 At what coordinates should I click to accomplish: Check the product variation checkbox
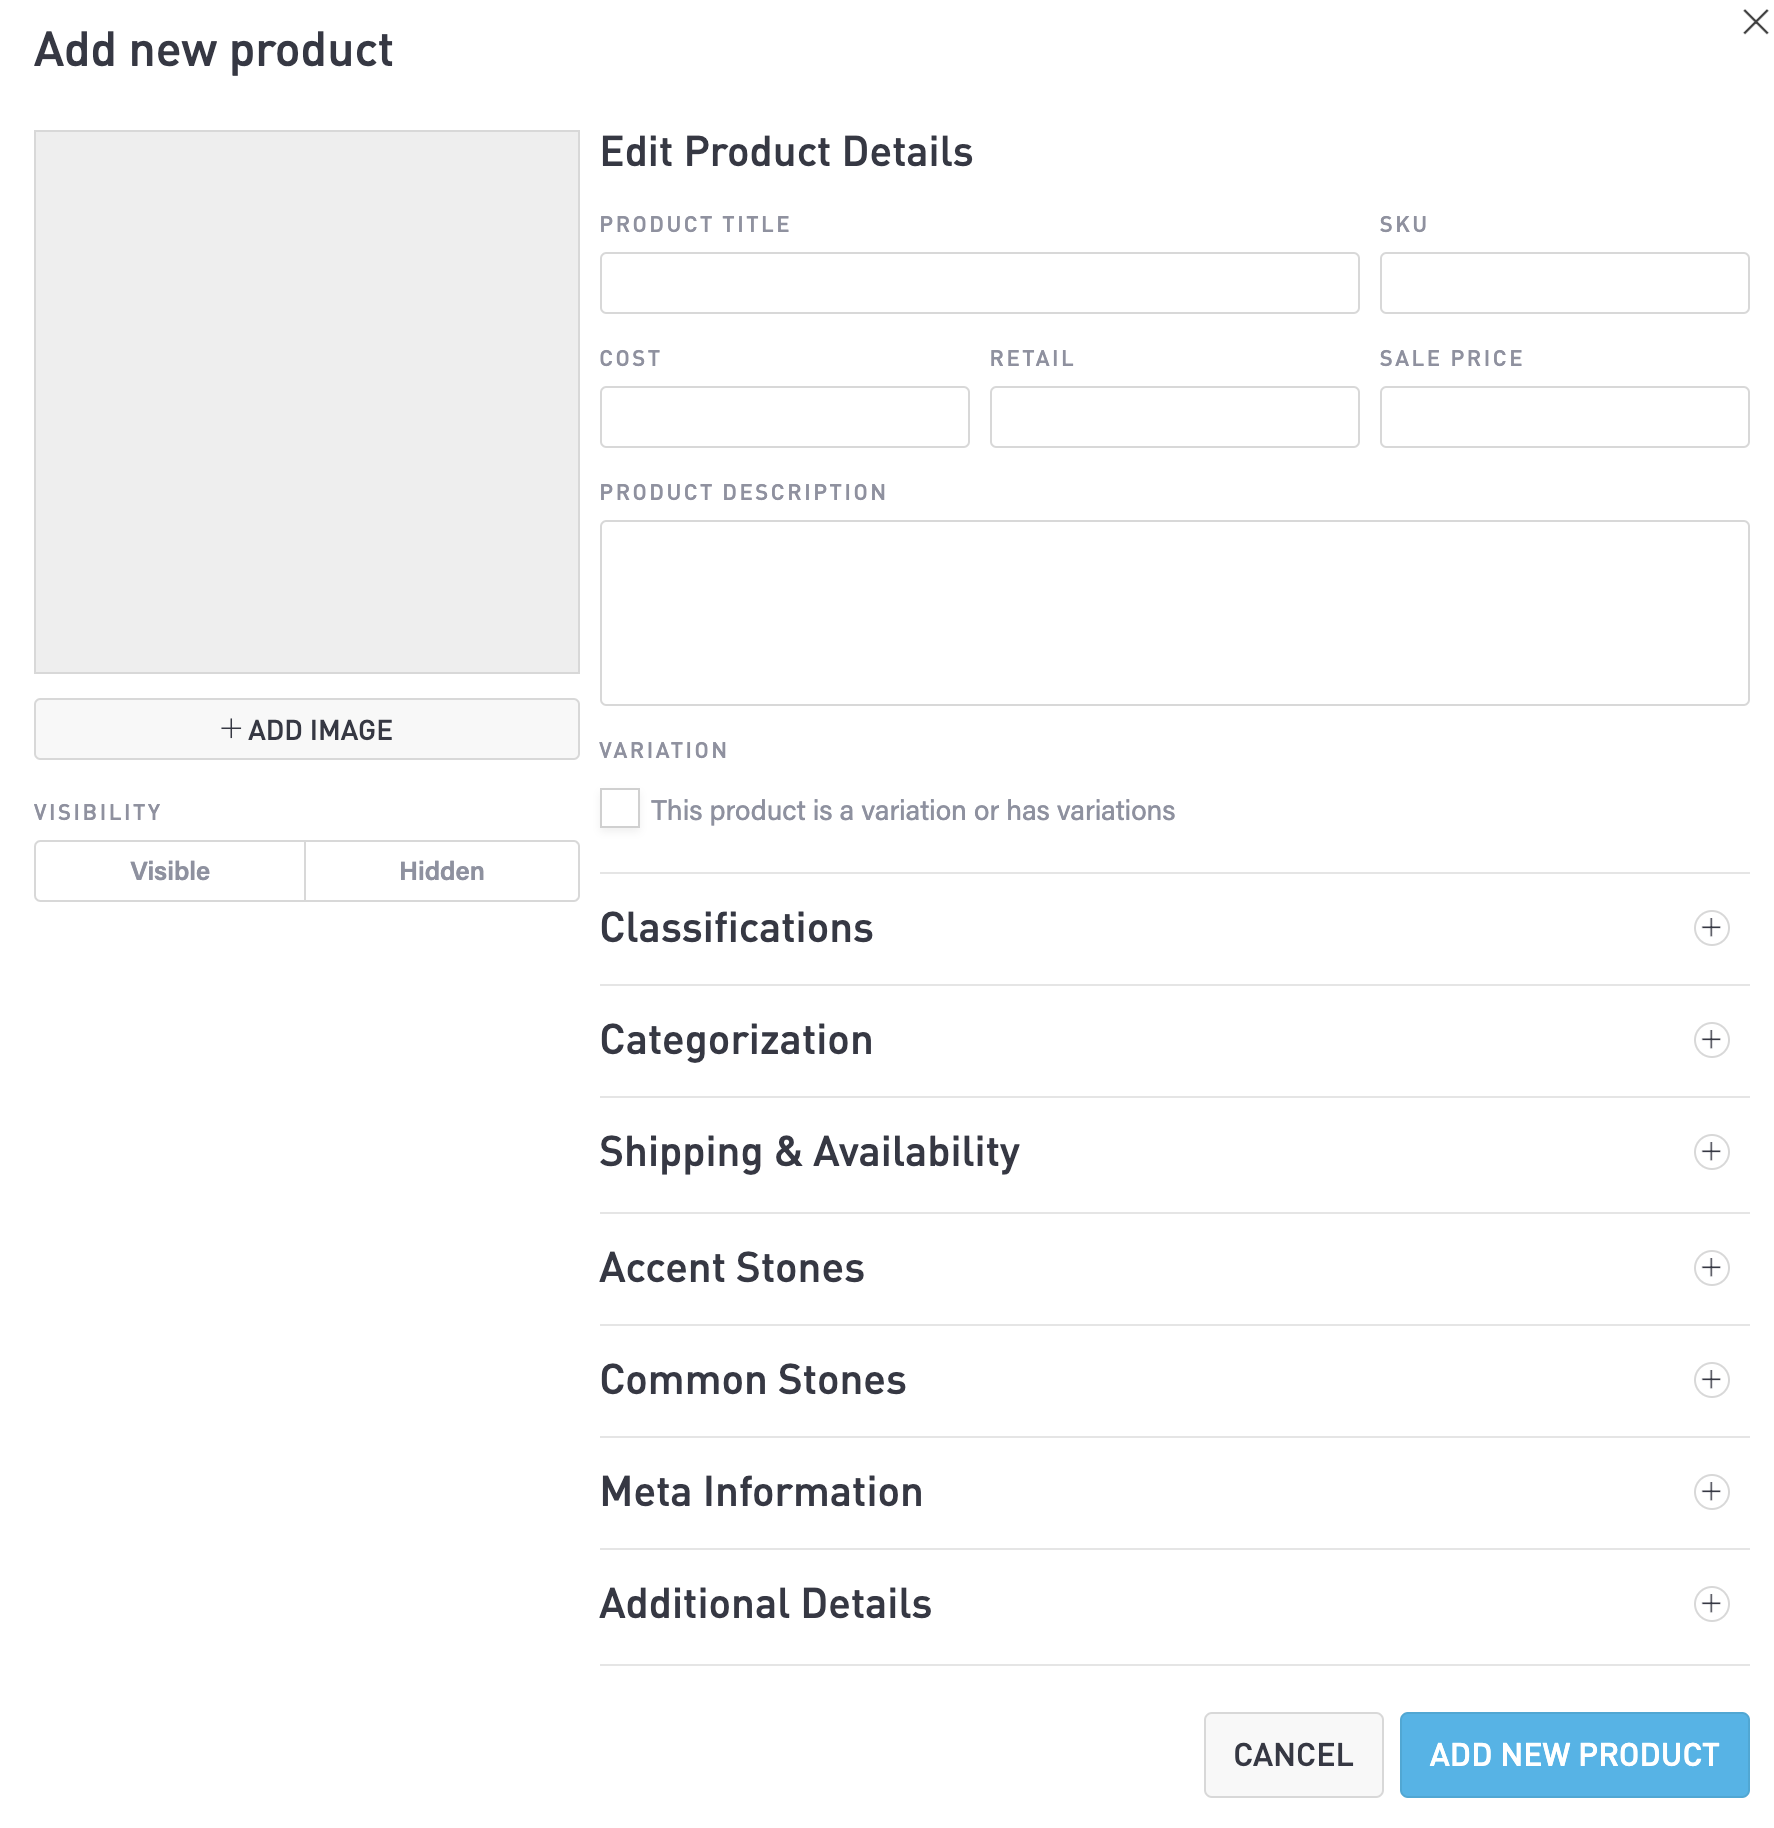pos(620,808)
